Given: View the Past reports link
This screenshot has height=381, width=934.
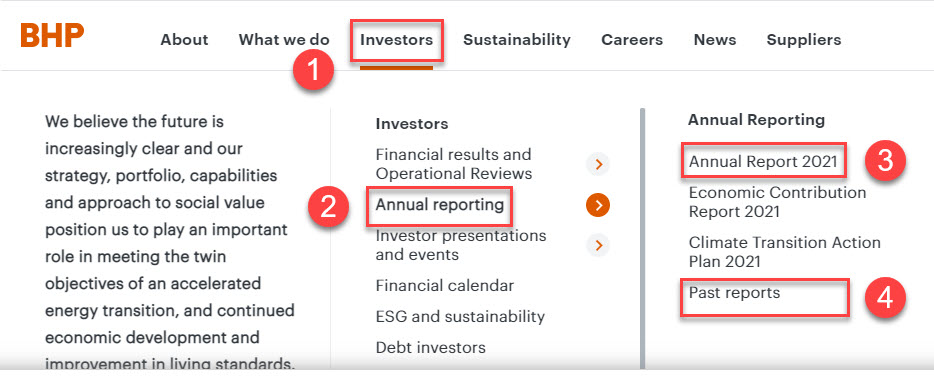Looking at the screenshot, I should coord(734,292).
